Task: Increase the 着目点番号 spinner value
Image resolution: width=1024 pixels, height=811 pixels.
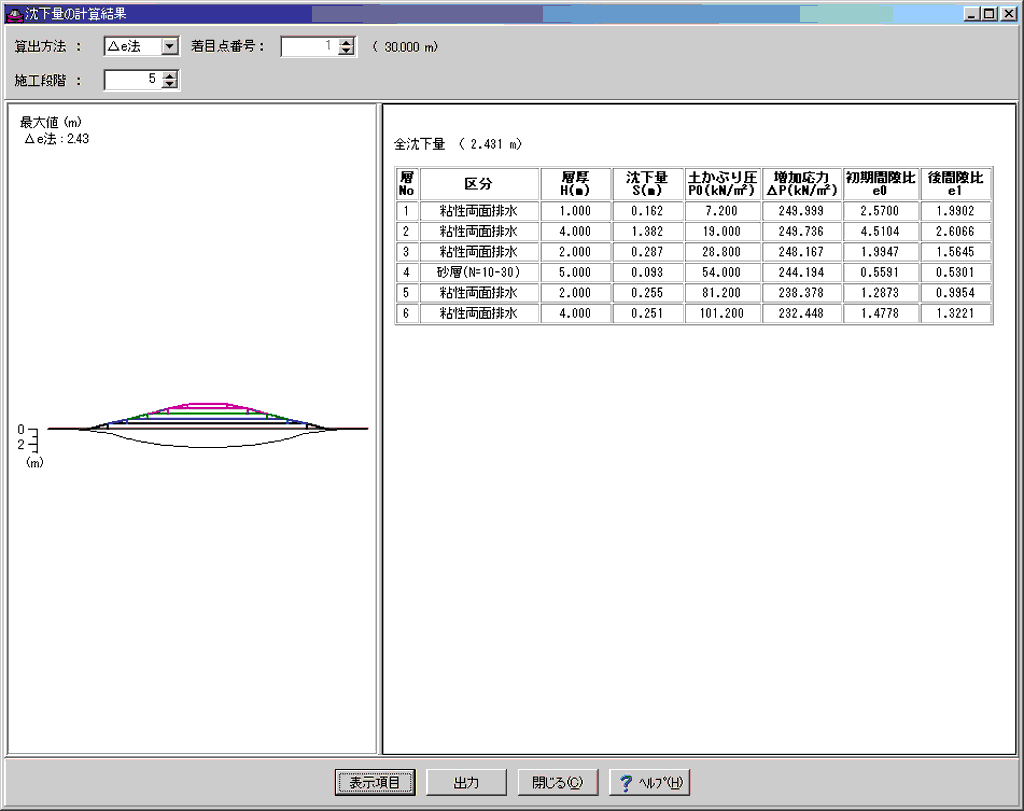Action: (x=347, y=42)
